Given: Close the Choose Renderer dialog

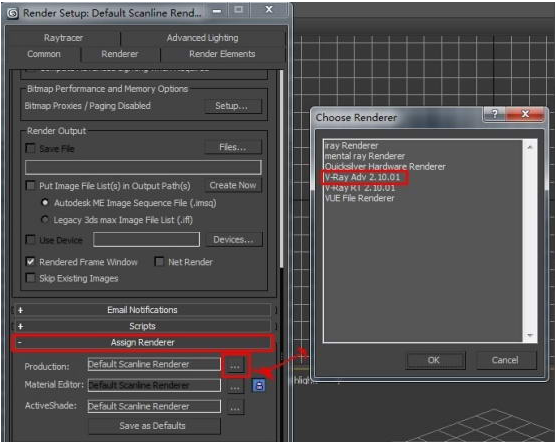Looking at the screenshot, I should pos(525,114).
